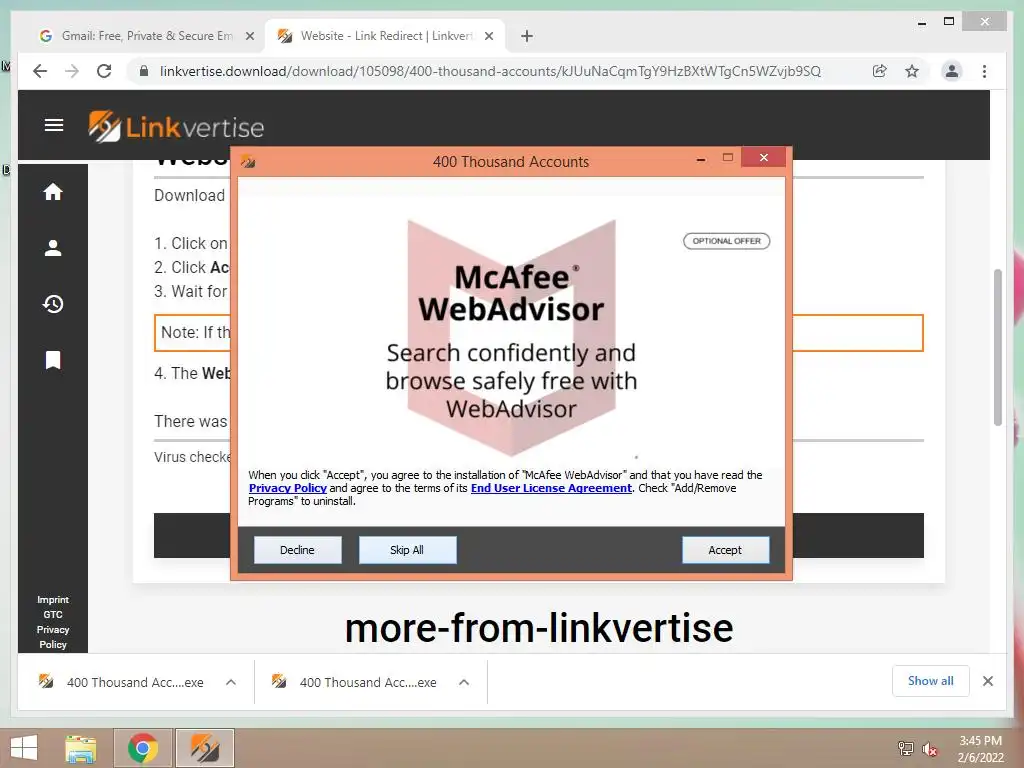The height and width of the screenshot is (768, 1024).
Task: Open Privacy Policy link in Linkvertise sidebar
Action: coord(53,637)
